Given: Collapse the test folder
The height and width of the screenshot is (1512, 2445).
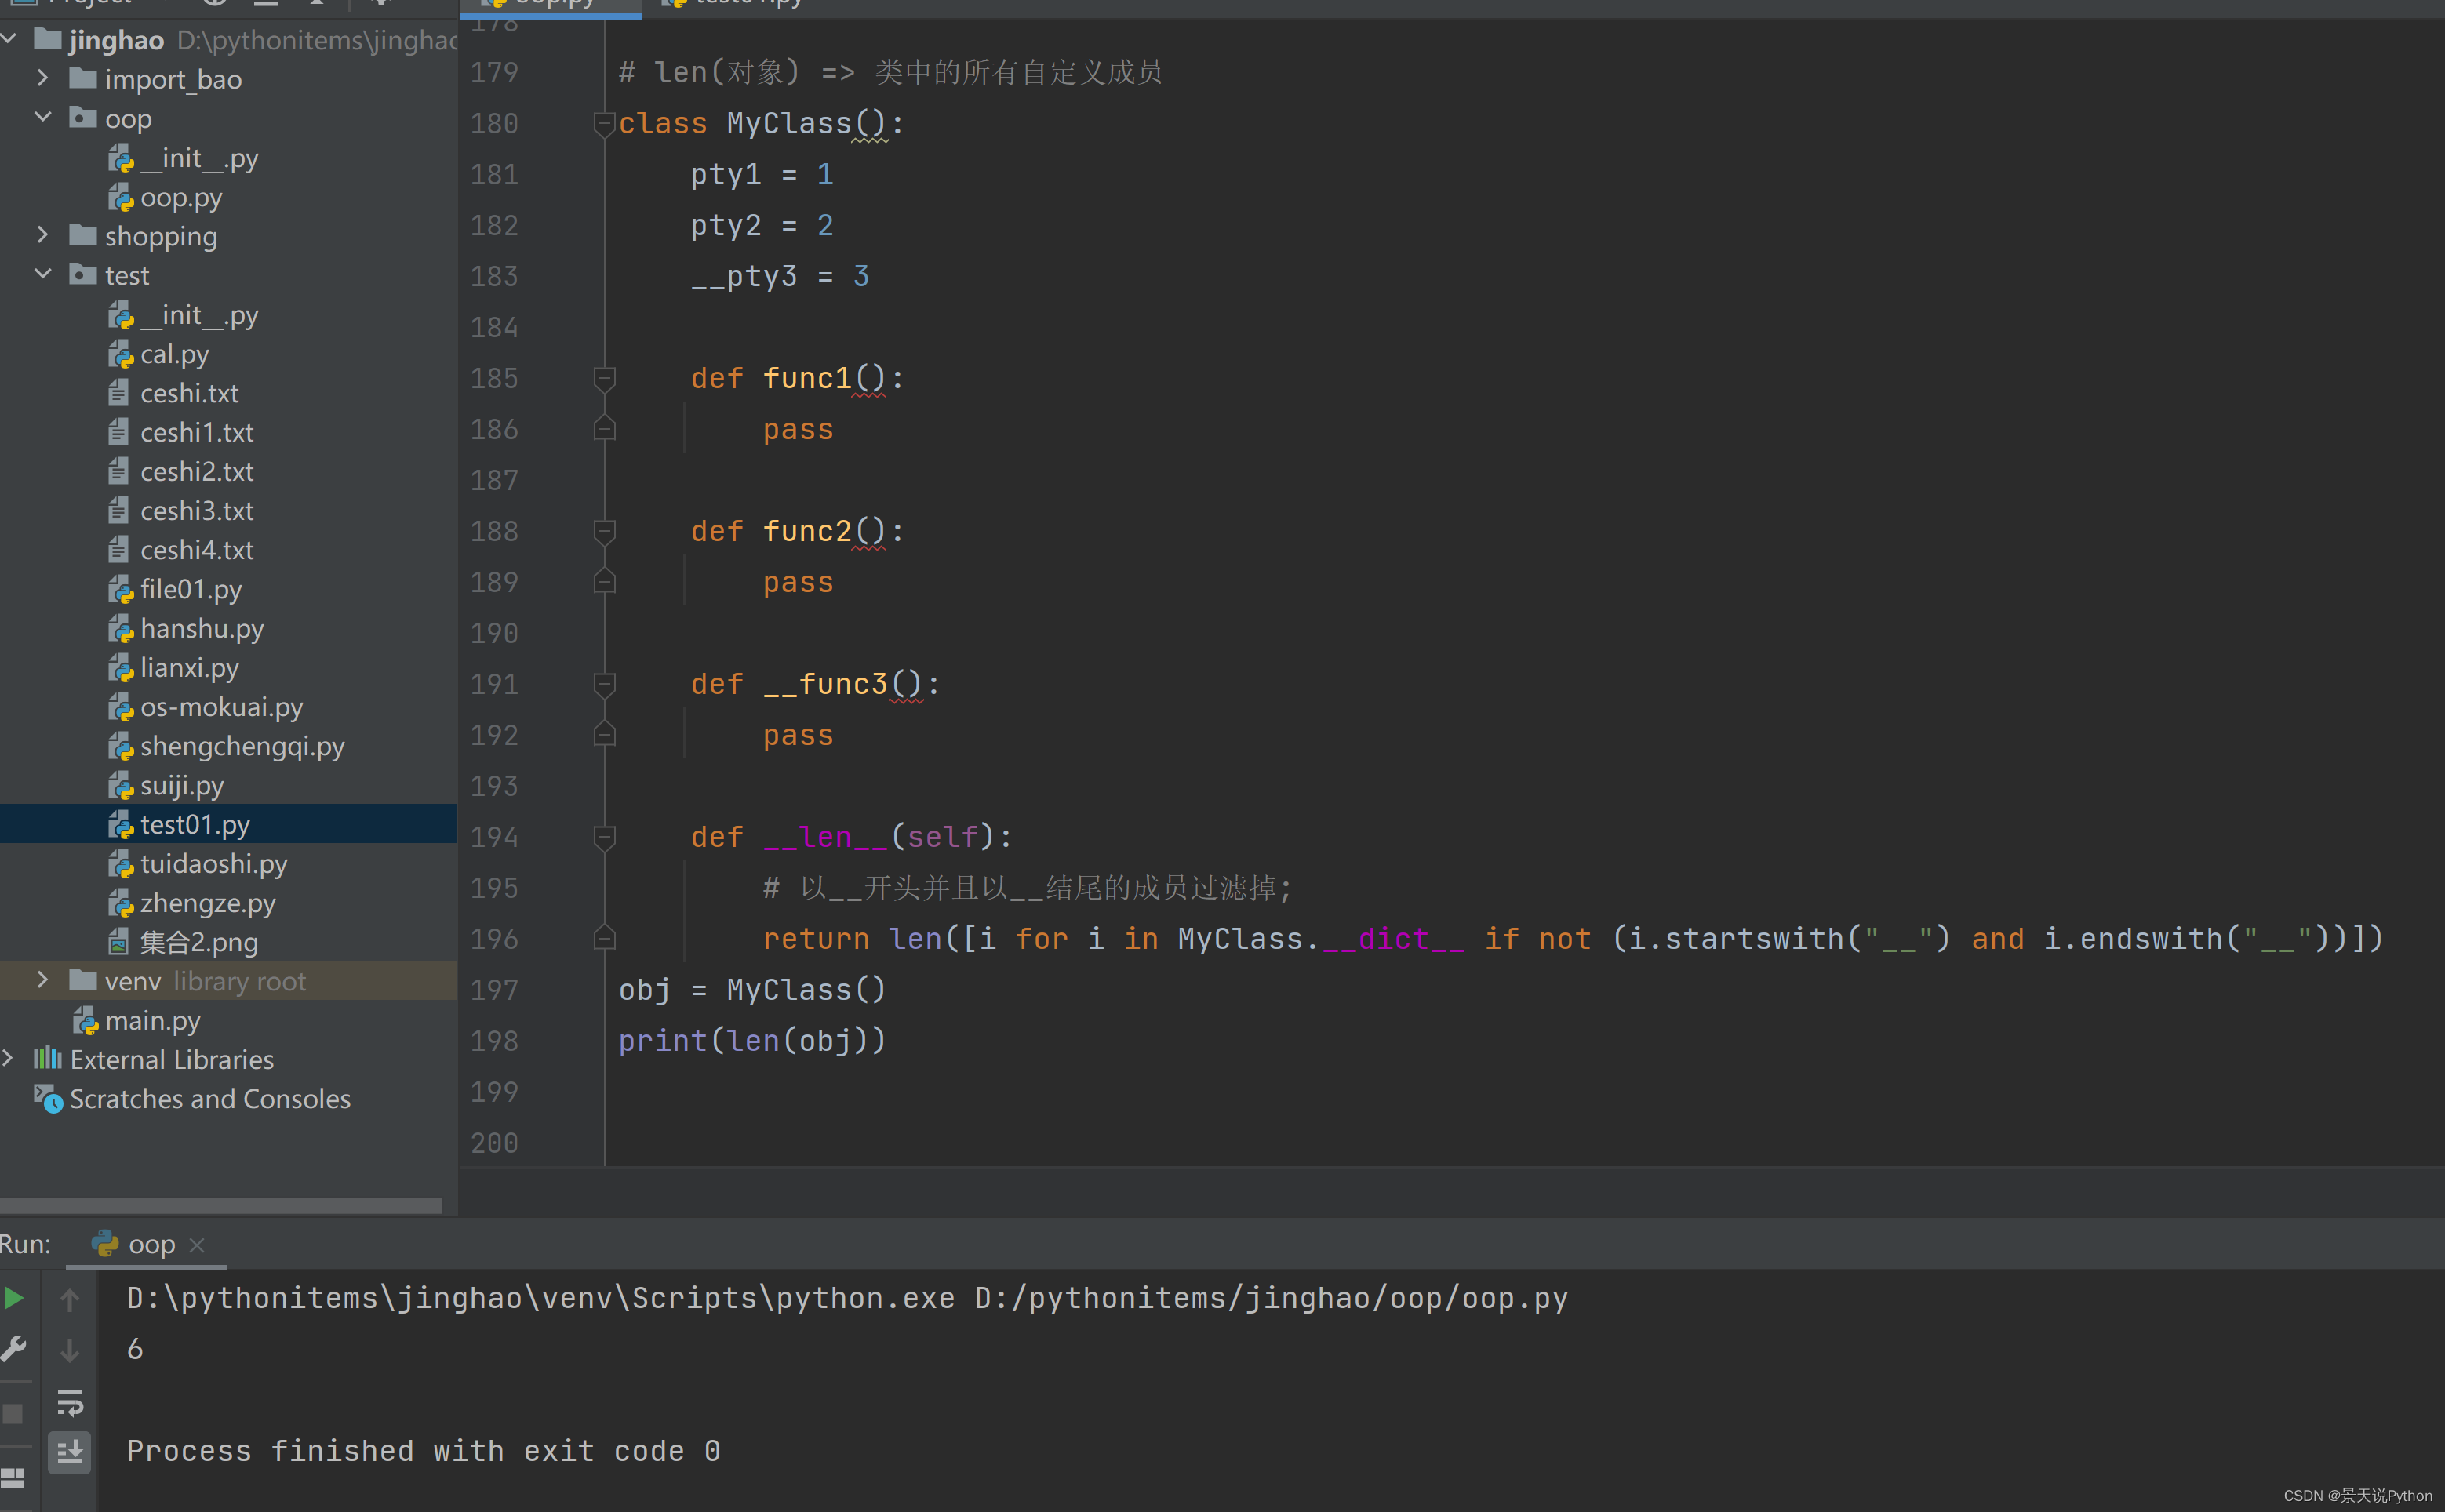Looking at the screenshot, I should (x=42, y=274).
